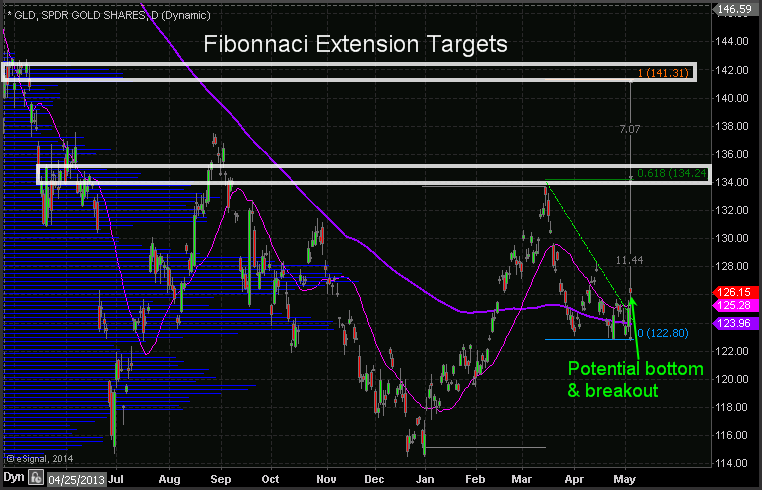Screen dimensions: 762x490
Task: Click the 142.00 price axis label
Action: click(x=732, y=70)
